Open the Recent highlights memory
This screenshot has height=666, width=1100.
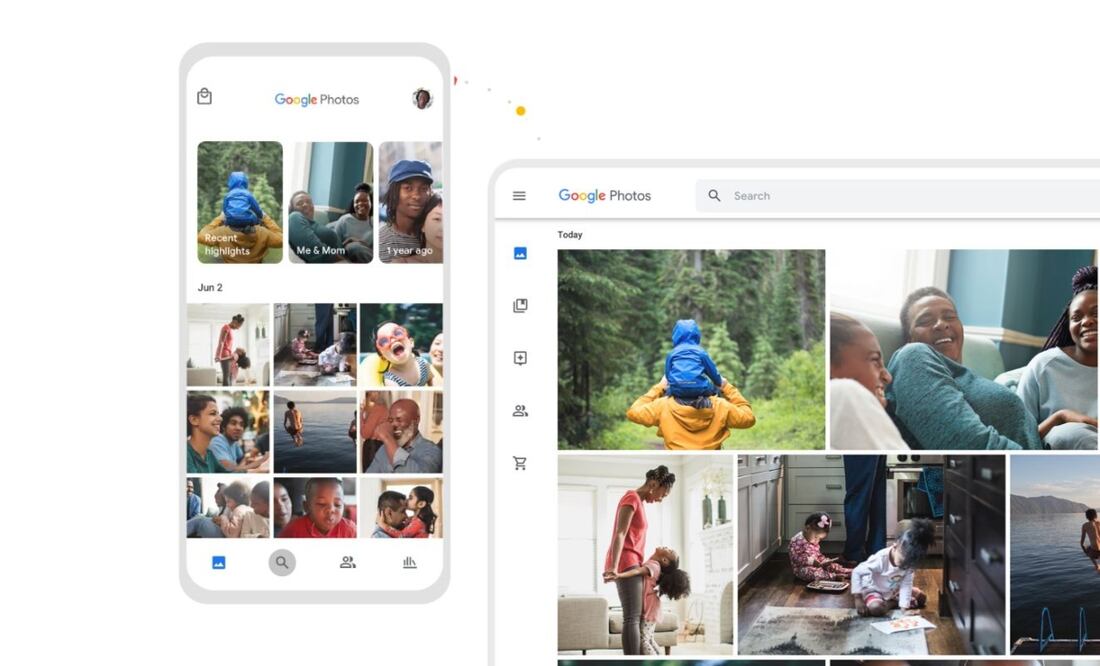pyautogui.click(x=240, y=203)
